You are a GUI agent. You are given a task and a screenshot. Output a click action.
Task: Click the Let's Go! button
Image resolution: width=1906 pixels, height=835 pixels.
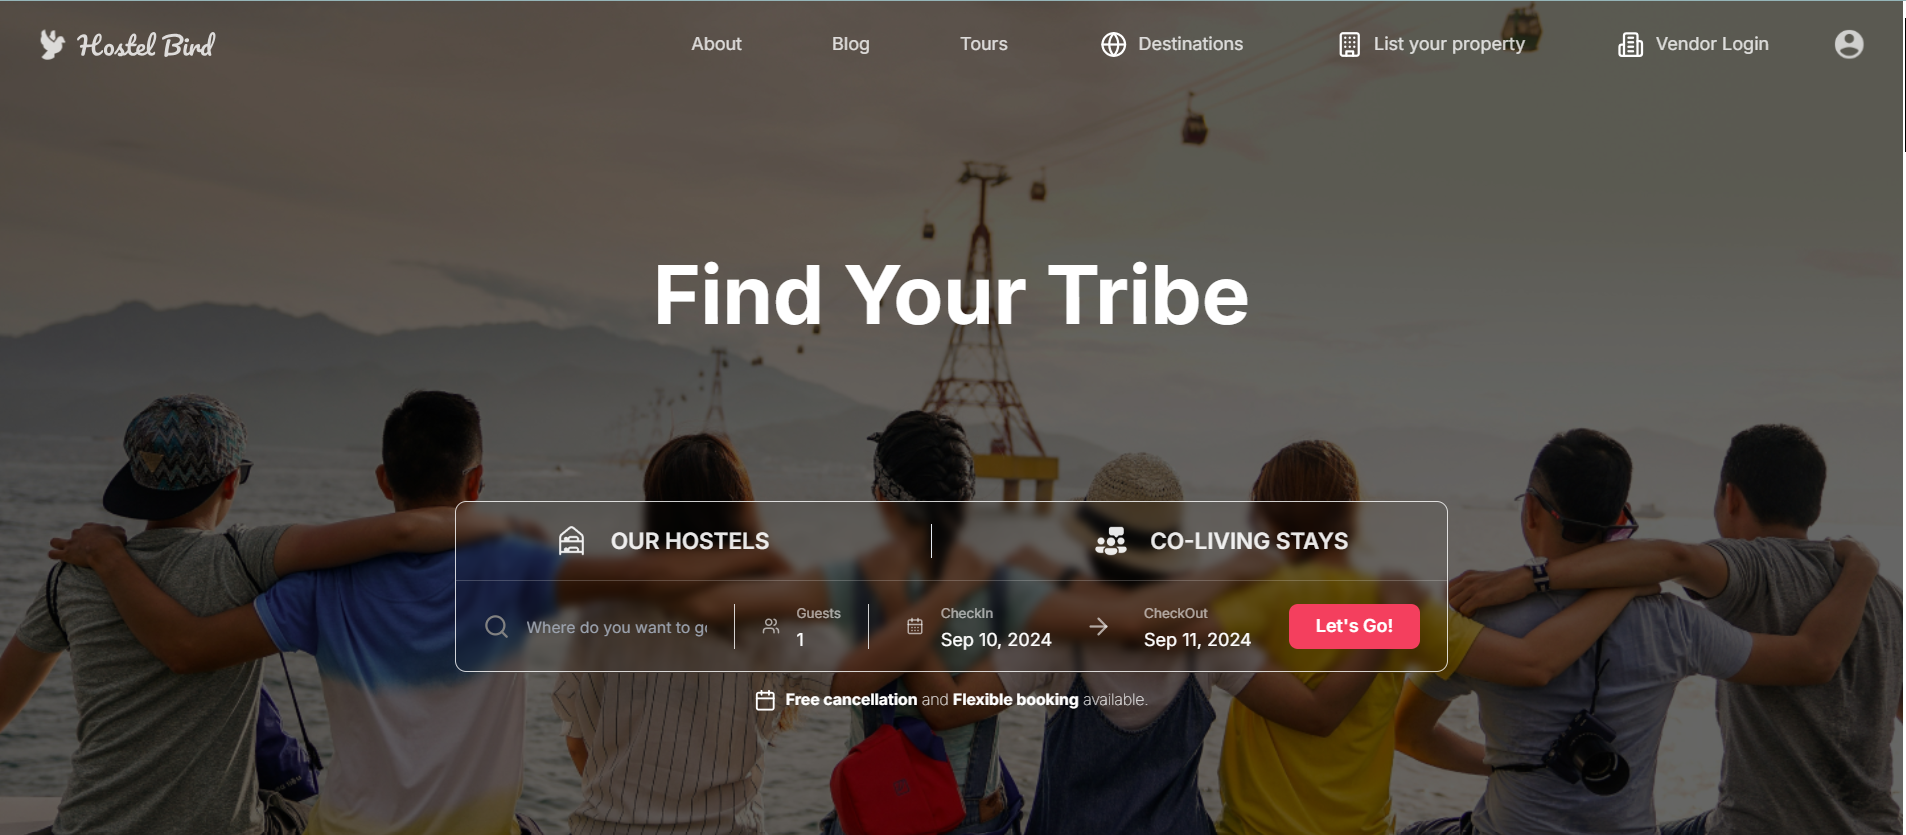[1354, 626]
